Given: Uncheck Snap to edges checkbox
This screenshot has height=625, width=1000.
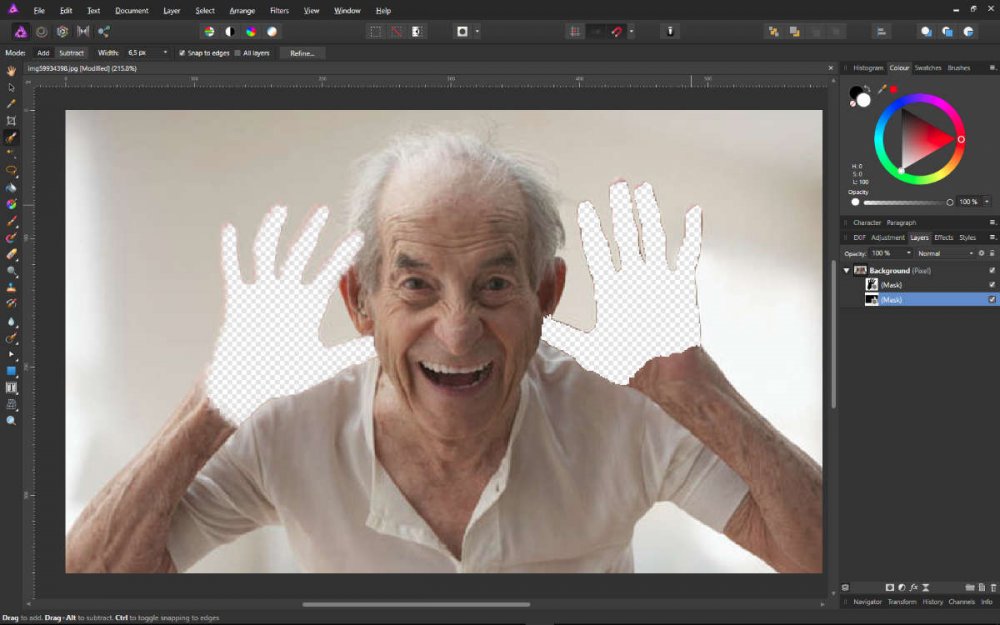Looking at the screenshot, I should click(181, 53).
